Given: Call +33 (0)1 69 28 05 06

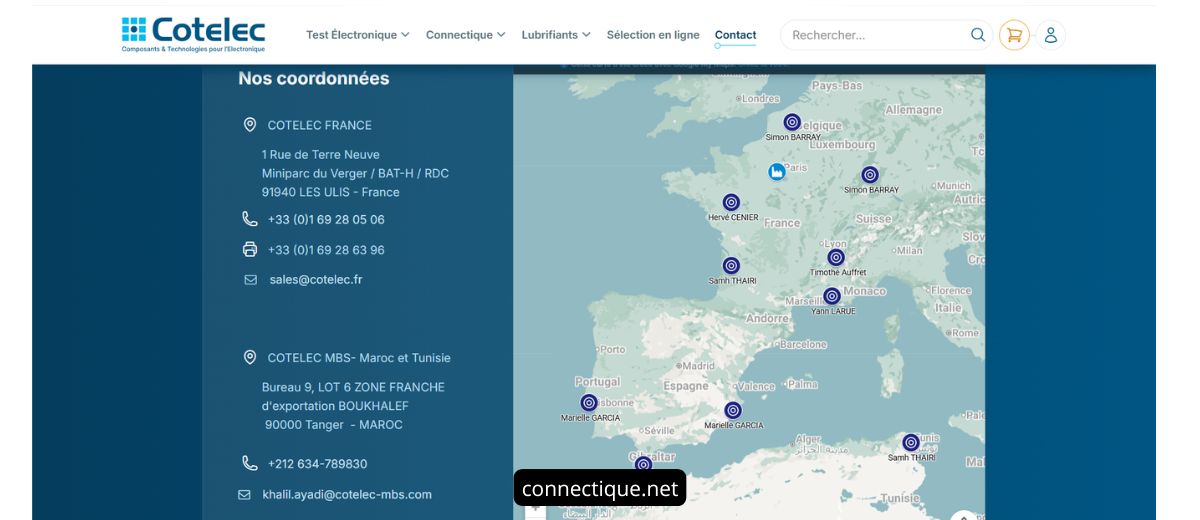Looking at the screenshot, I should pos(326,220).
